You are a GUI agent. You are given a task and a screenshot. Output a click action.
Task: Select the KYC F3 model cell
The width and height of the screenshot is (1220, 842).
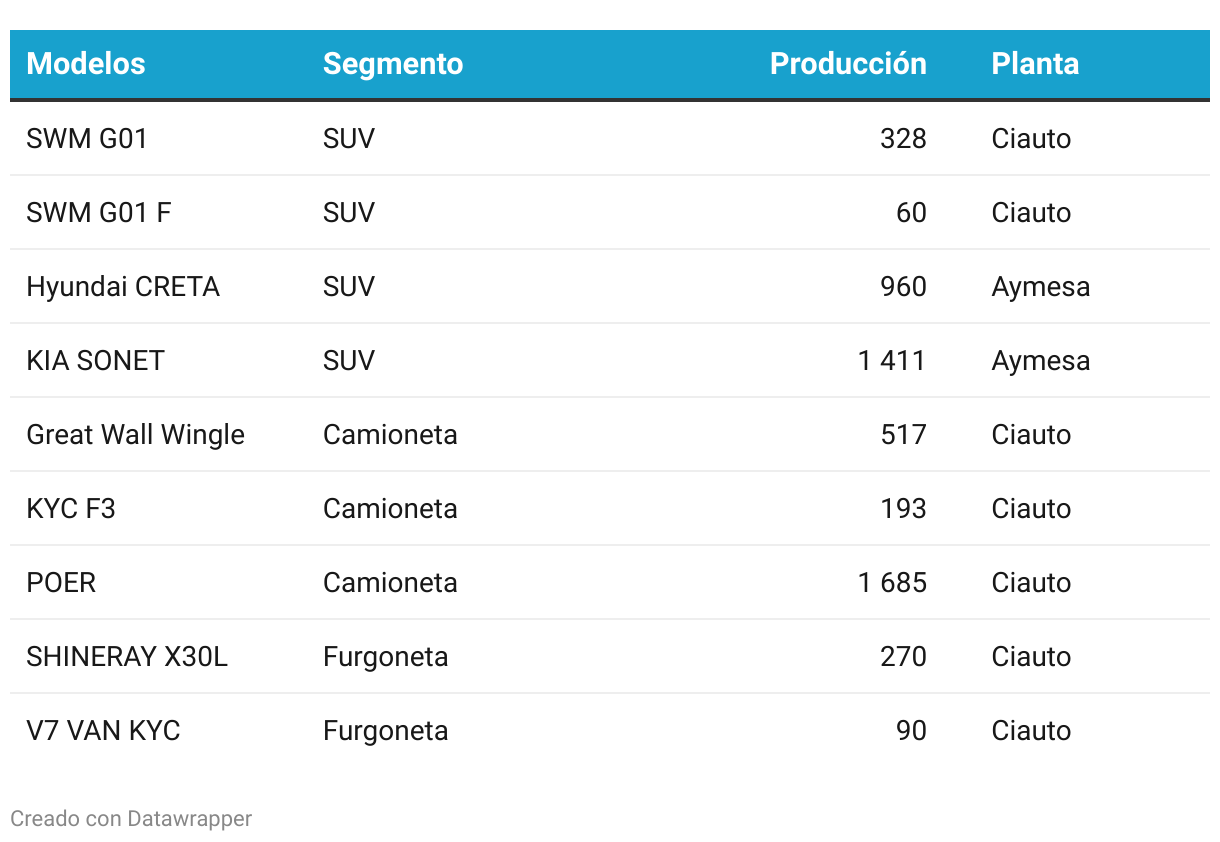pyautogui.click(x=71, y=508)
